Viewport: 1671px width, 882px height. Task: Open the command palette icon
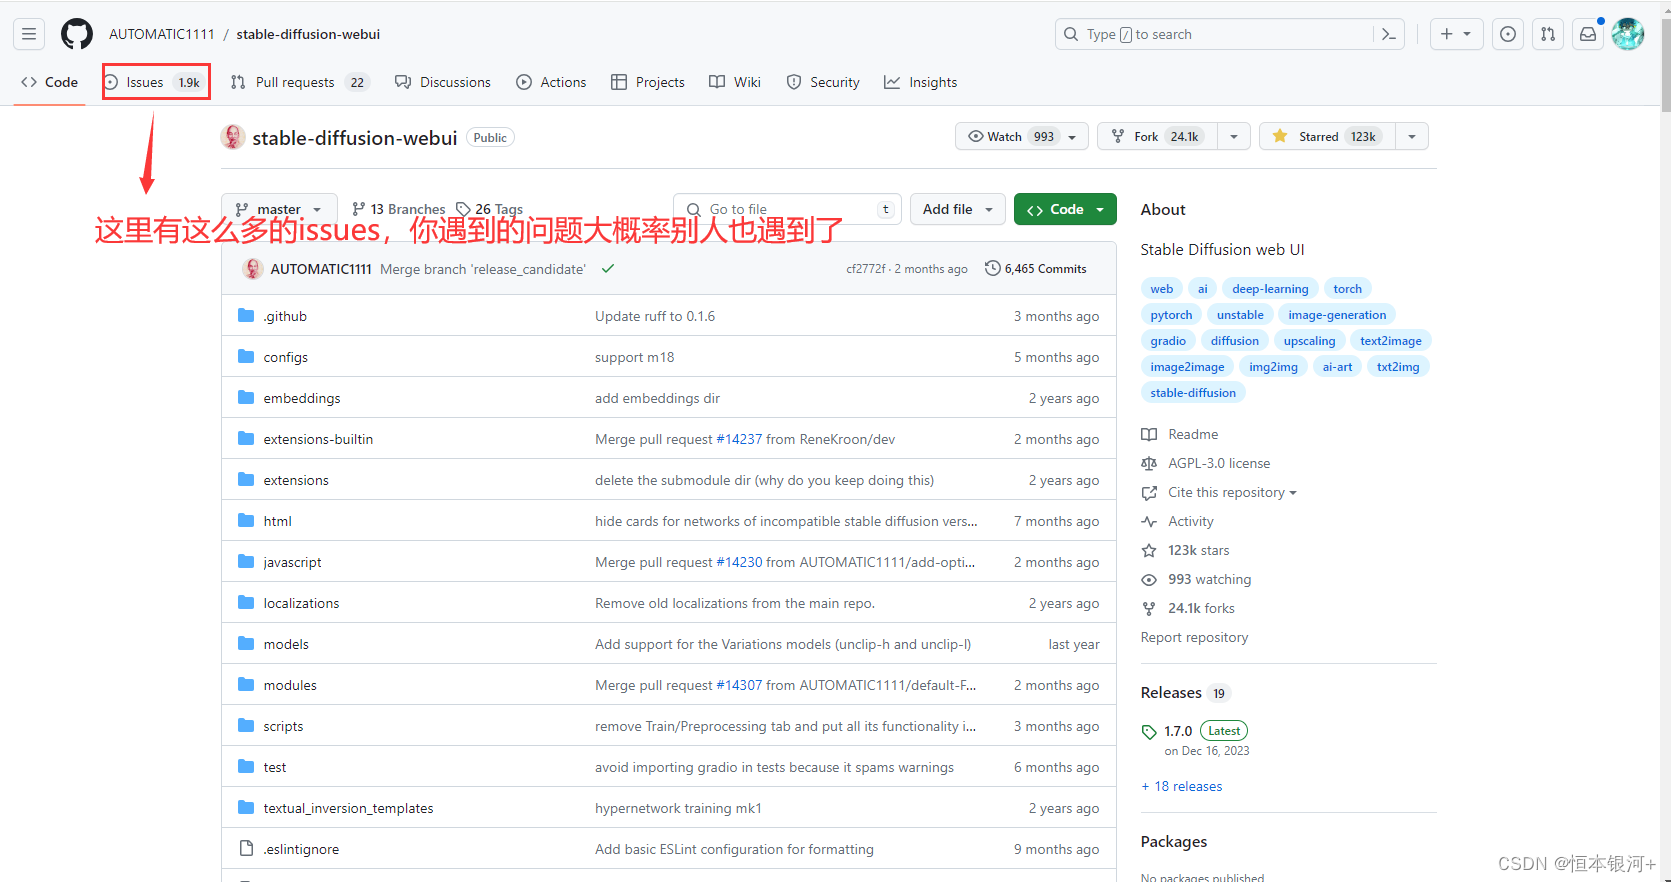point(1389,34)
